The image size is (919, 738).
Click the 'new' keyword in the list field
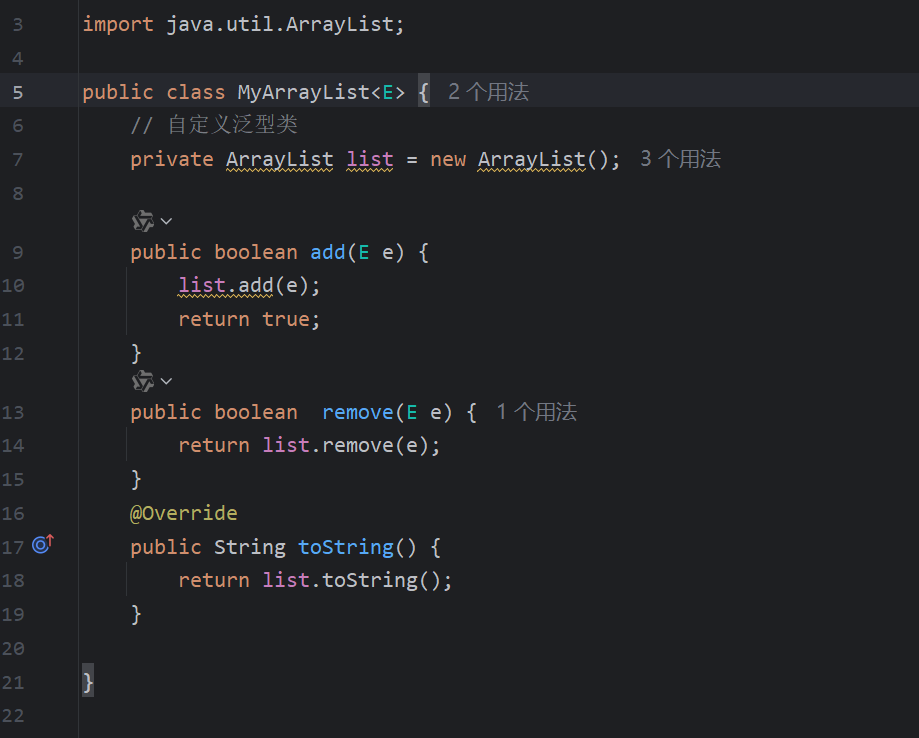(x=448, y=159)
